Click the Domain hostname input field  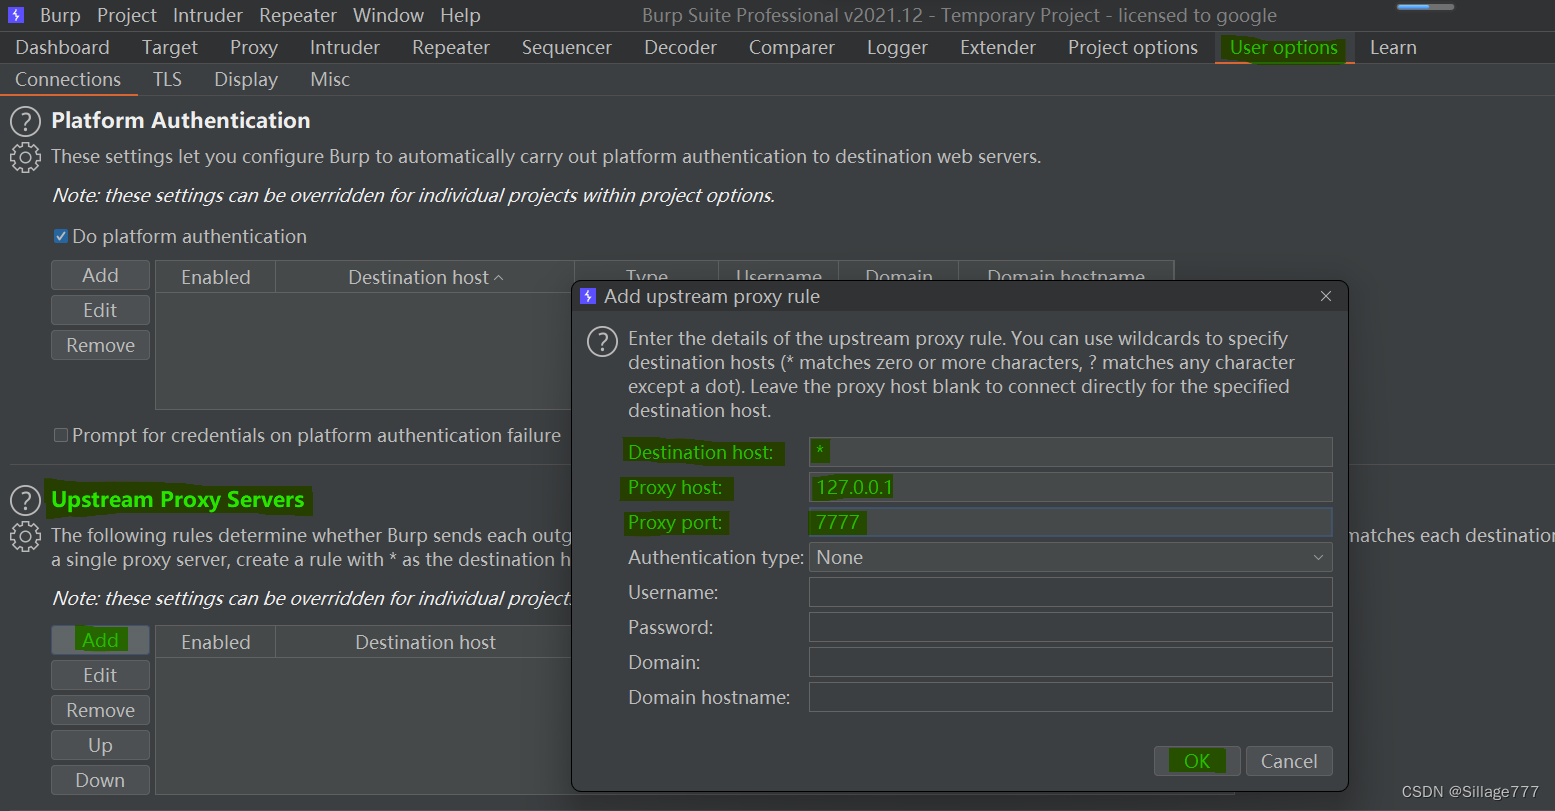[1070, 697]
